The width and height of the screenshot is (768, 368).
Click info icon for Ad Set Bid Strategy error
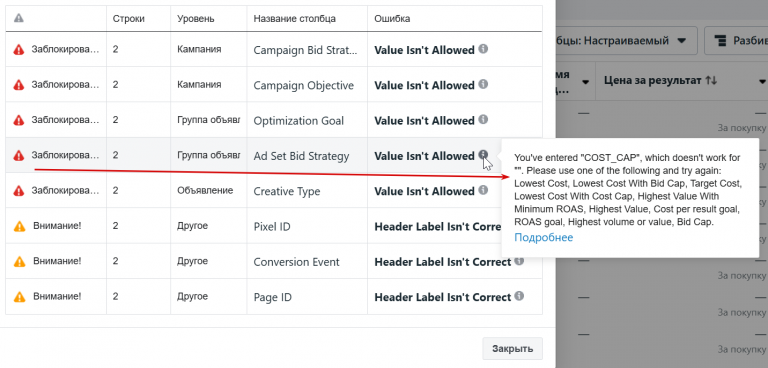pos(483,155)
